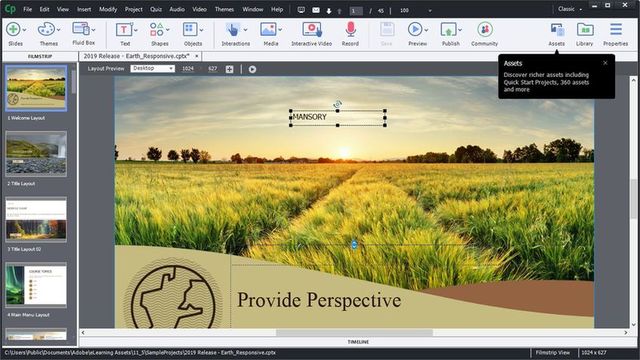Select the Main Menu Layout thumbnail
This screenshot has height=360, width=640.
[36, 285]
